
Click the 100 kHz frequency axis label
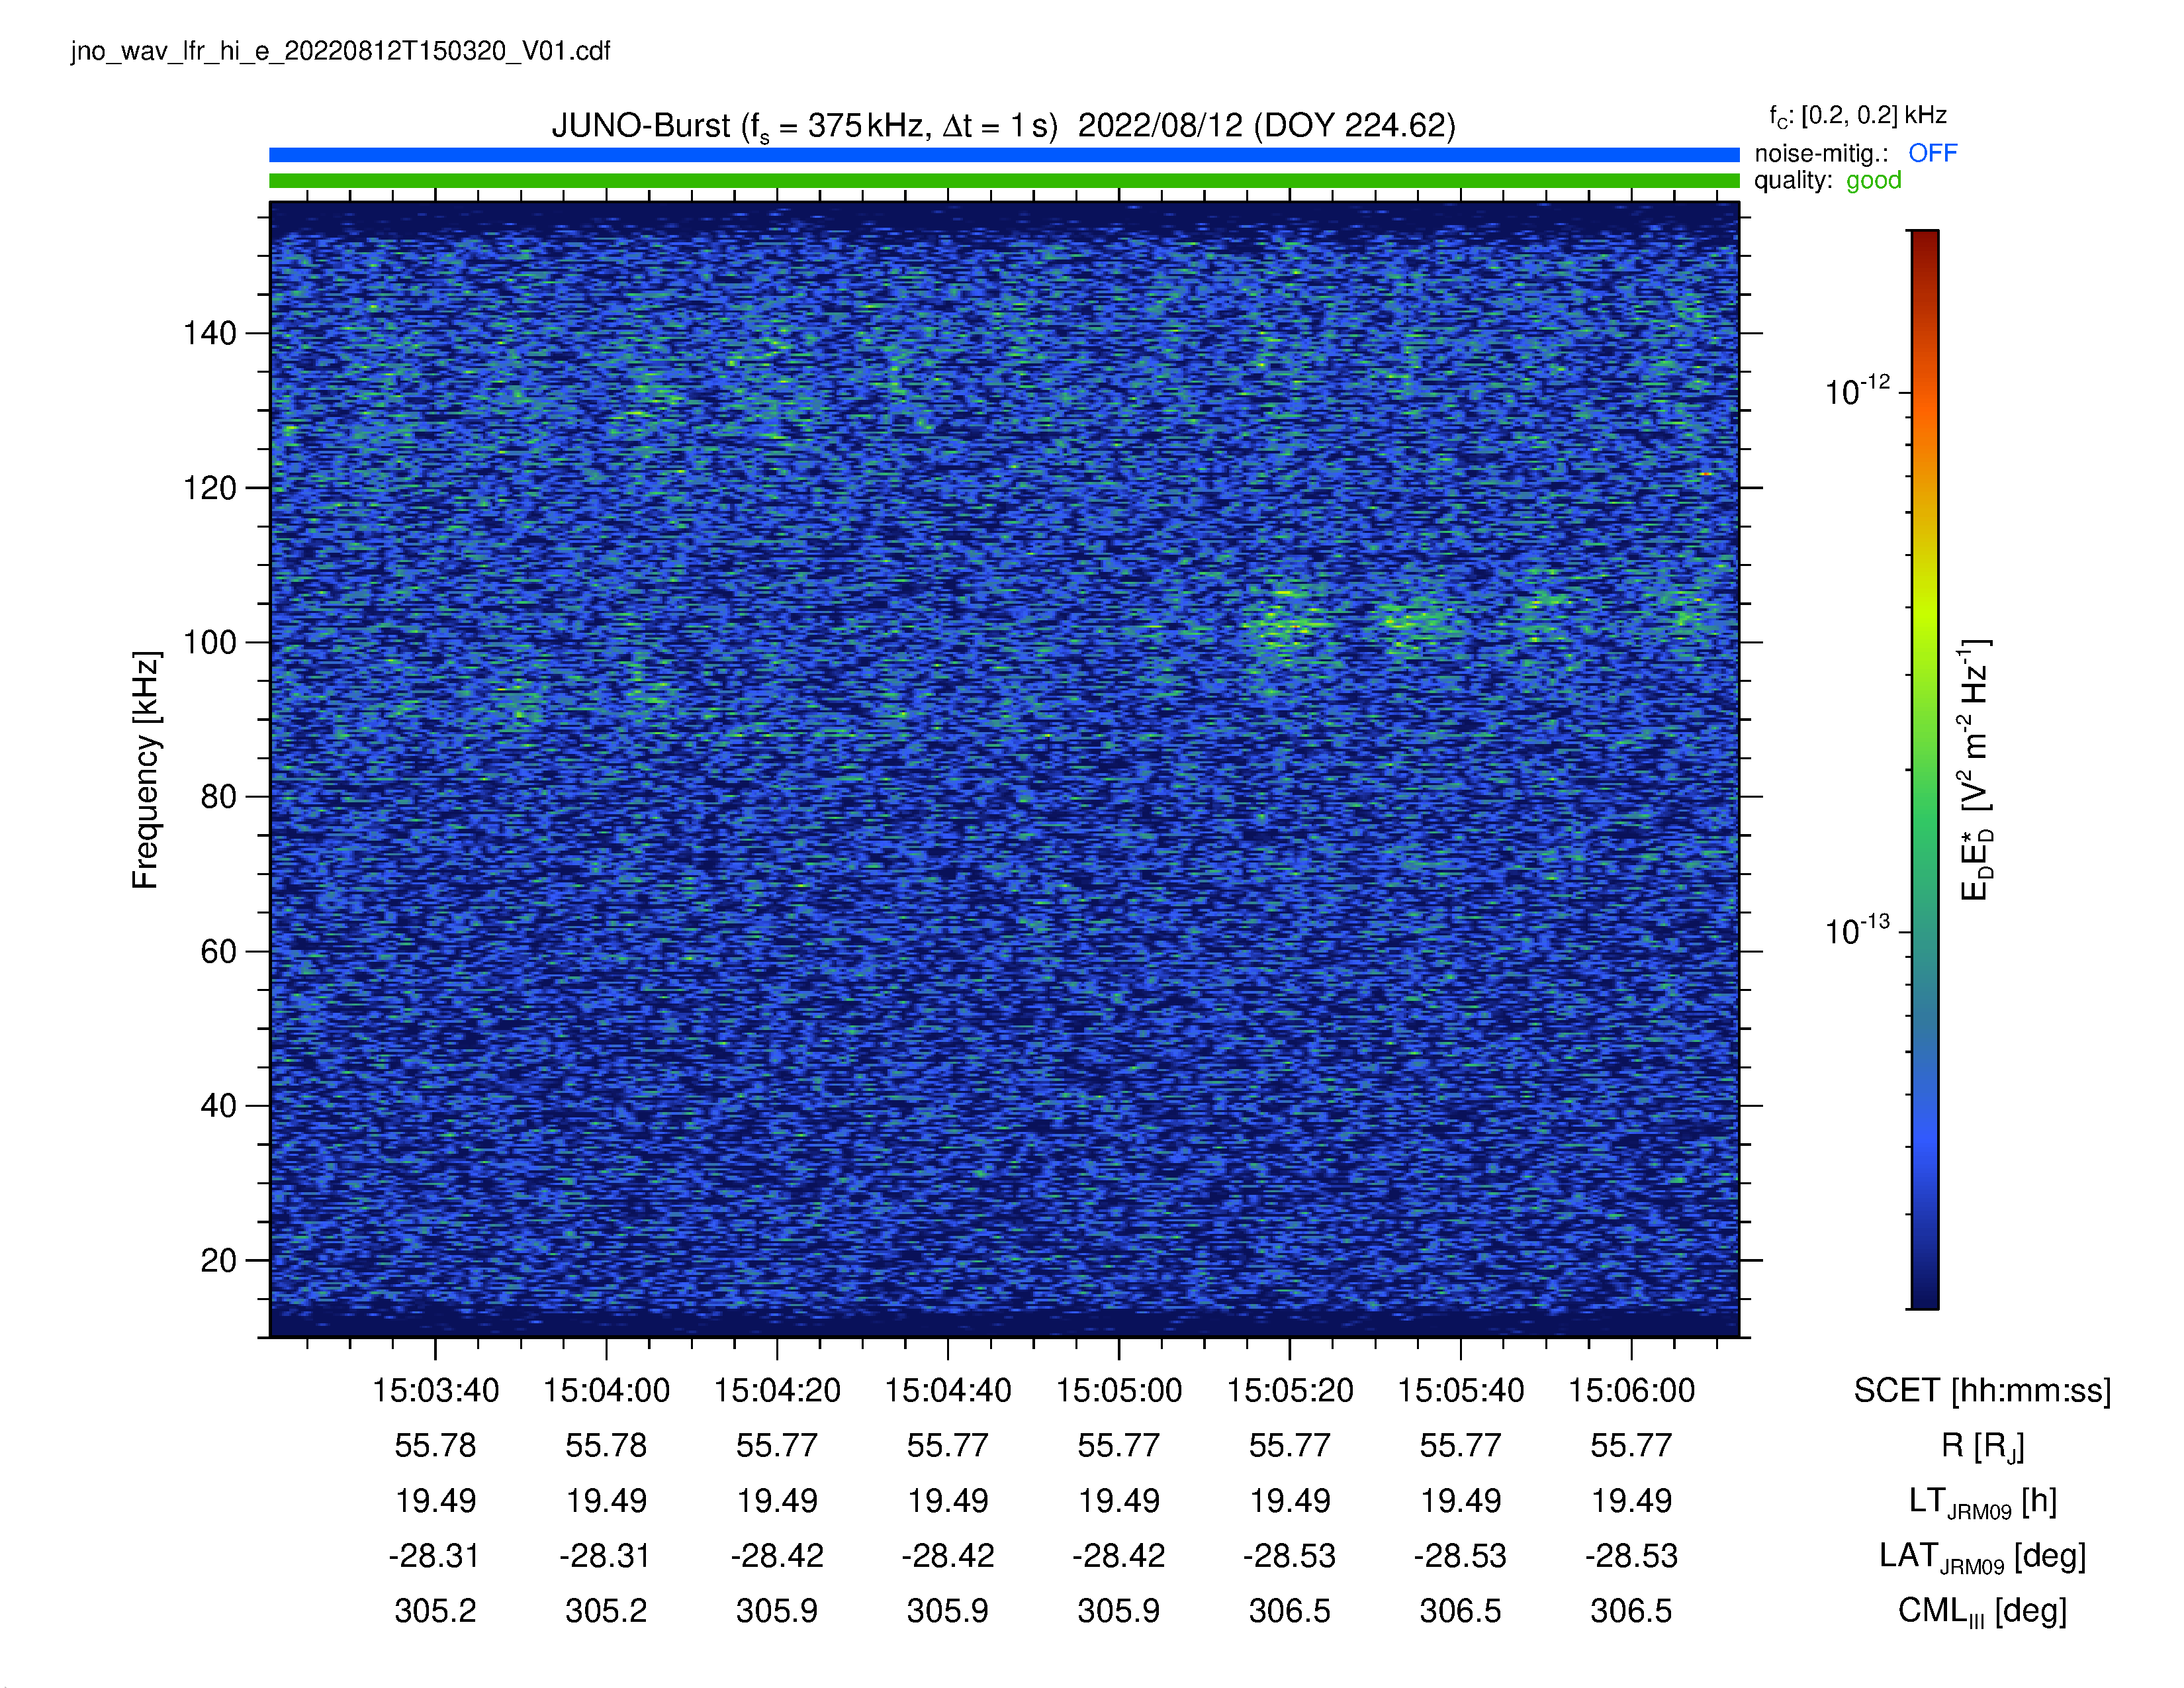(x=210, y=642)
